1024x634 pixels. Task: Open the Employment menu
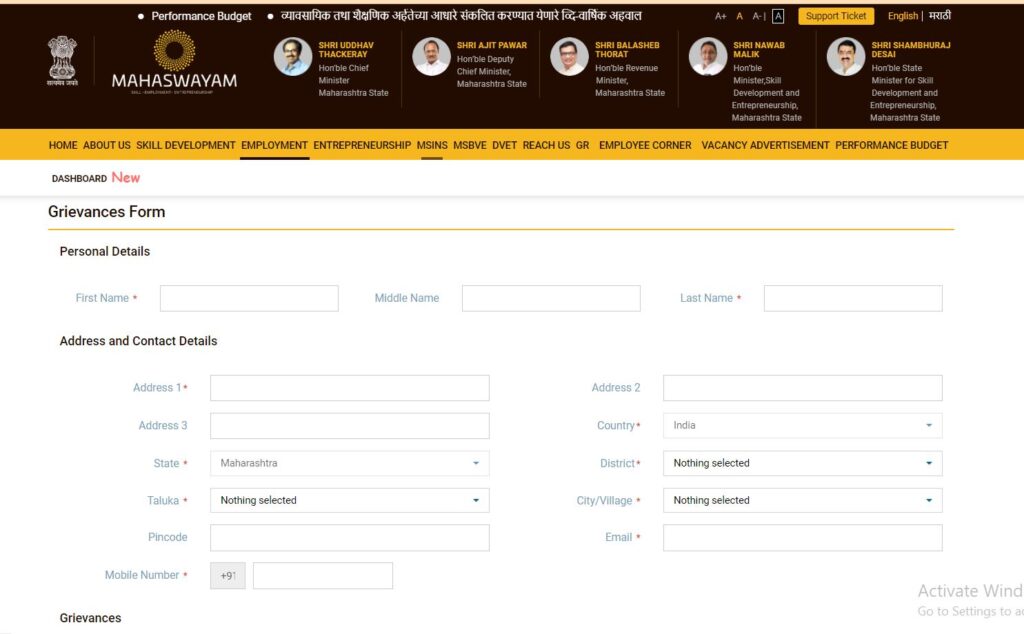point(274,145)
